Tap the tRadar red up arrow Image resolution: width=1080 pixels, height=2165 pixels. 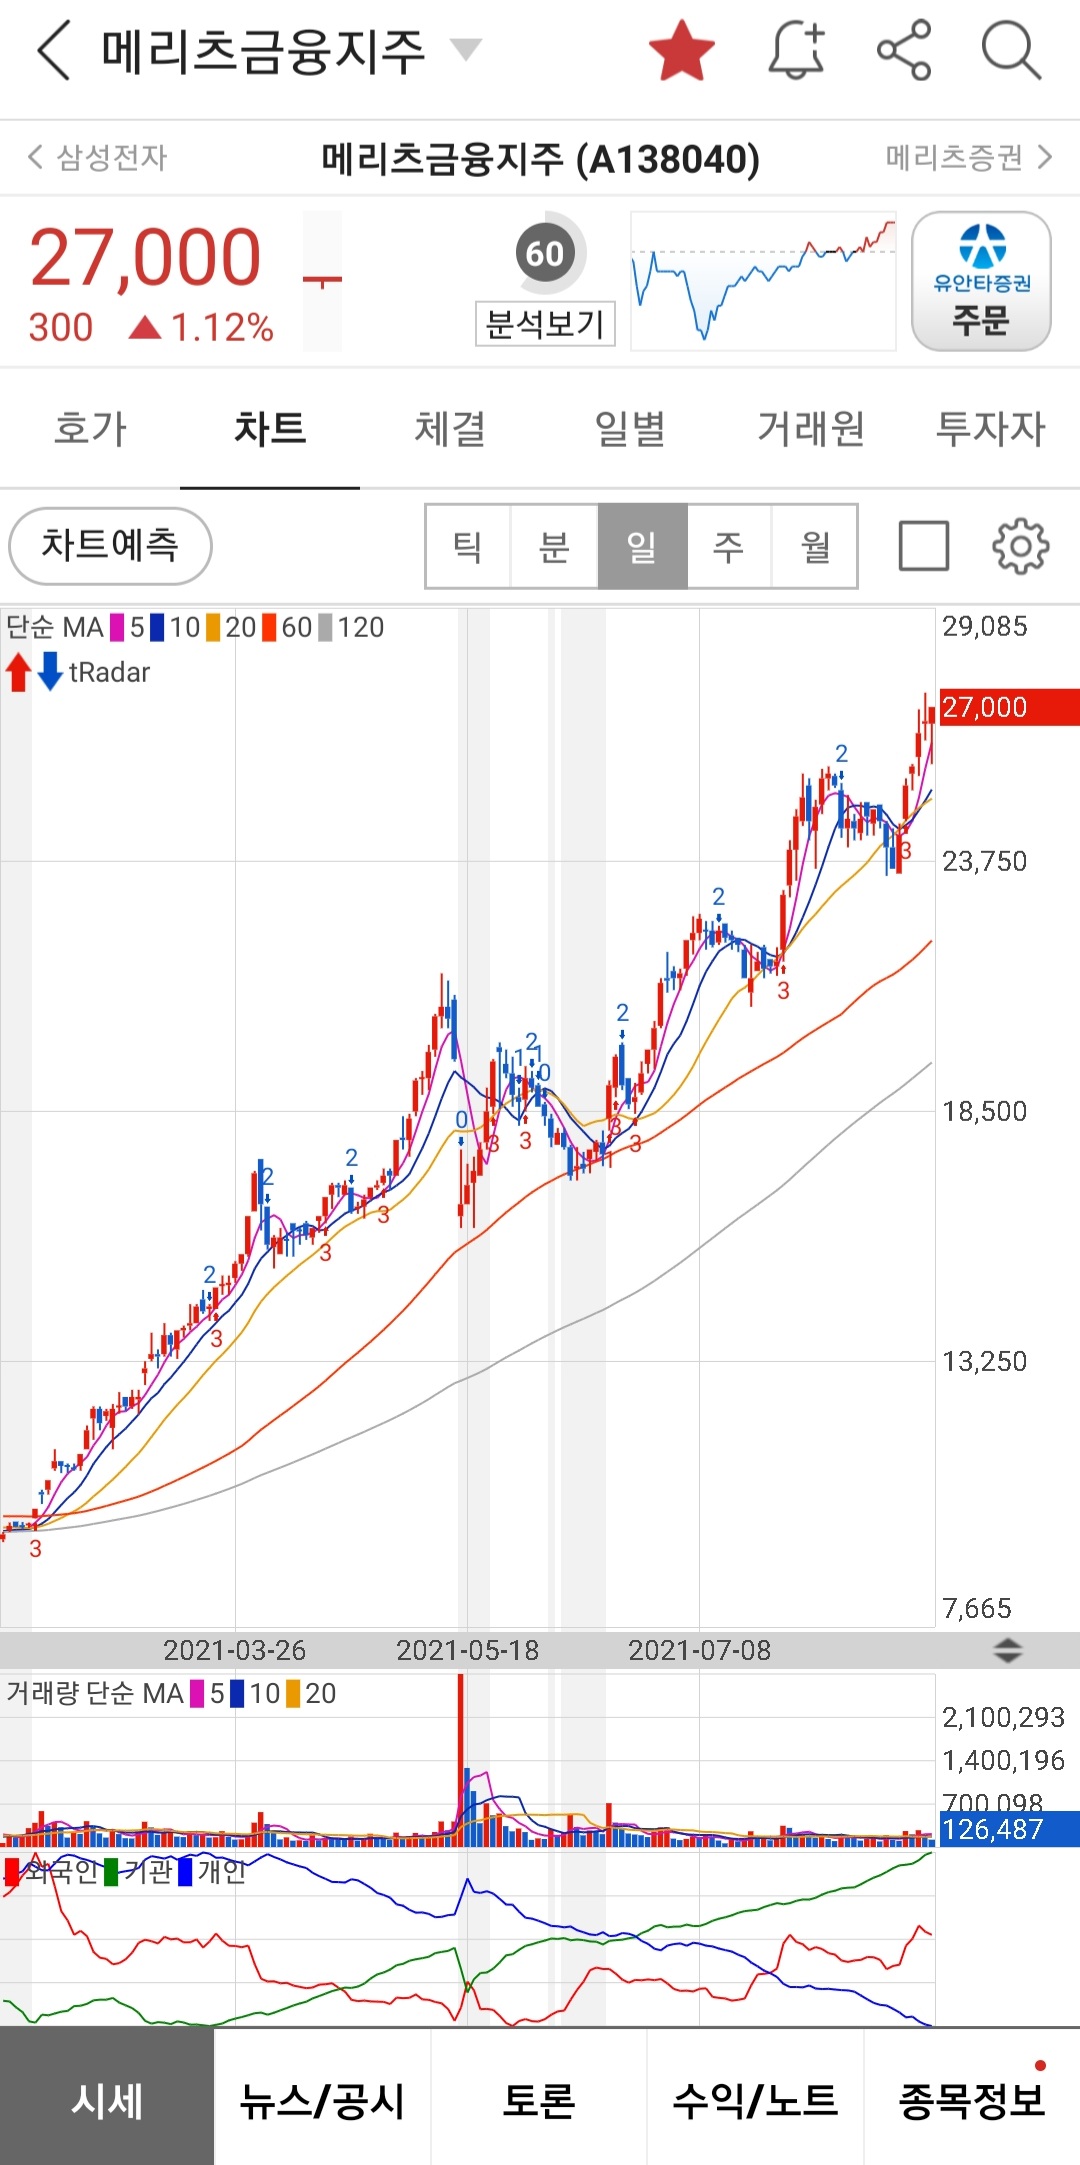[18, 672]
